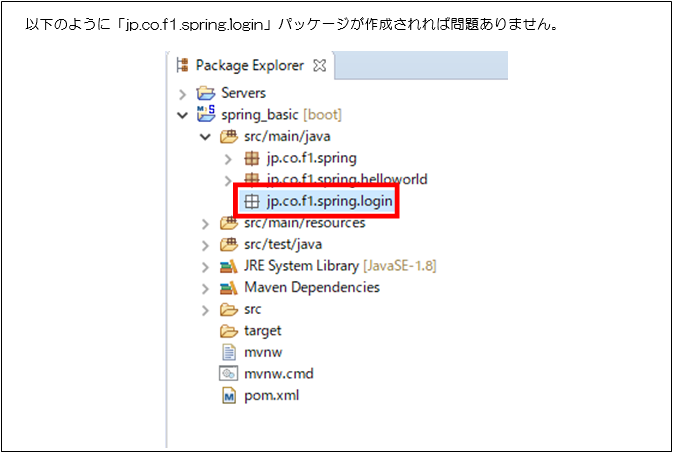
Task: Collapse the spring_basic project node
Action: point(182,115)
